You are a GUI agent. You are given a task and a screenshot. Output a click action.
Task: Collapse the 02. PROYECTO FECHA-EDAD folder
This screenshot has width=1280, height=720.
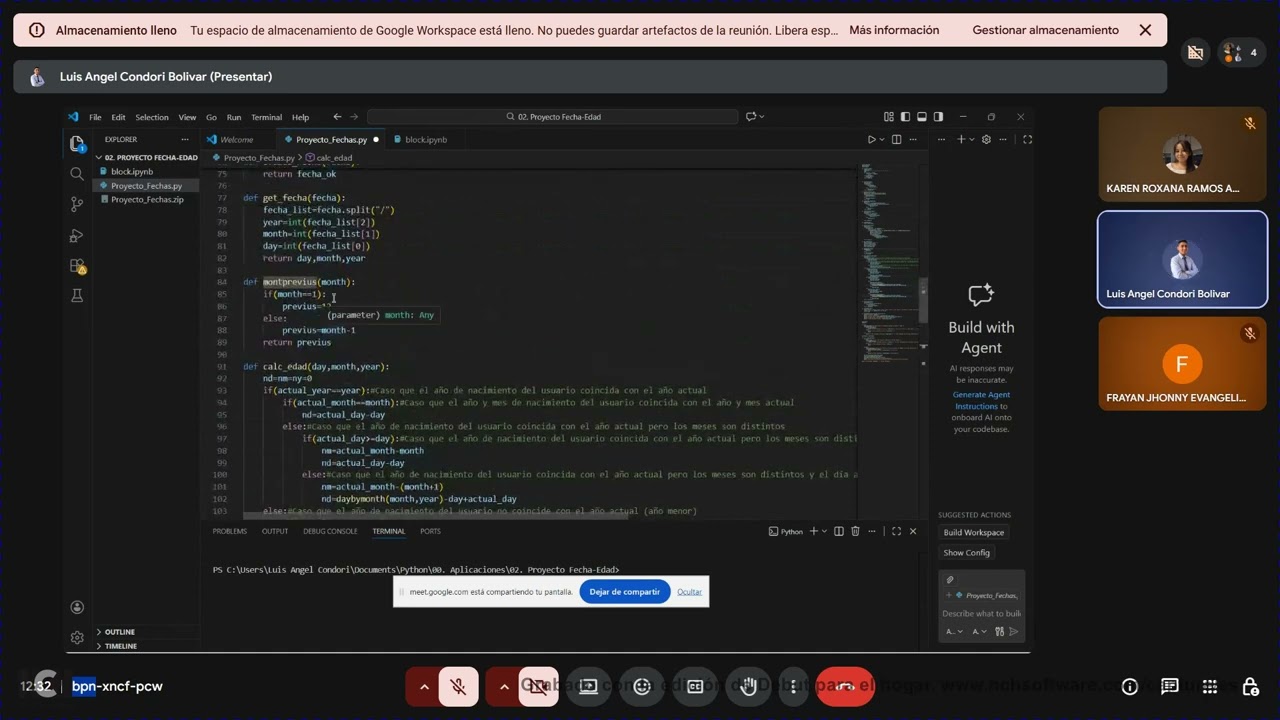148,157
